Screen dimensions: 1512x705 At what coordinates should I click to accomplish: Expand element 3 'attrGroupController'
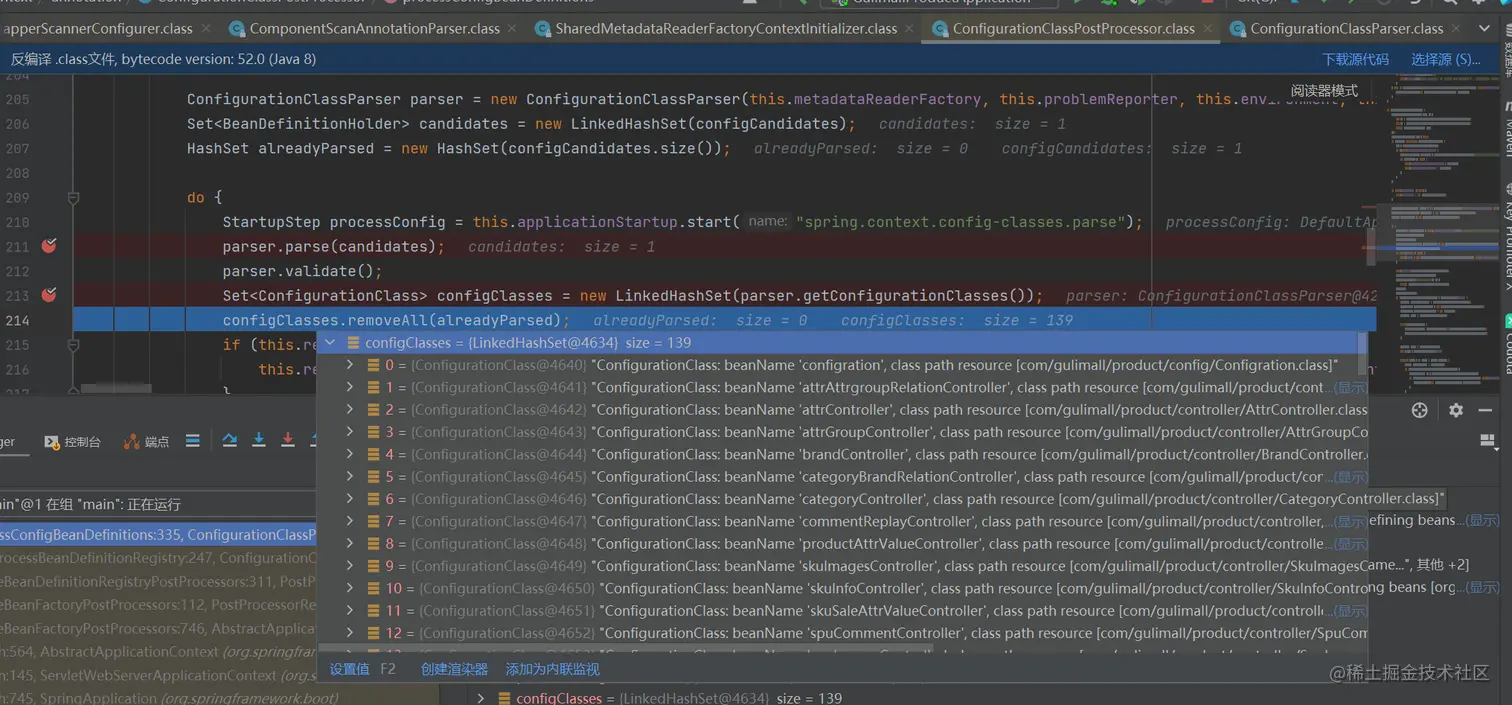click(349, 432)
